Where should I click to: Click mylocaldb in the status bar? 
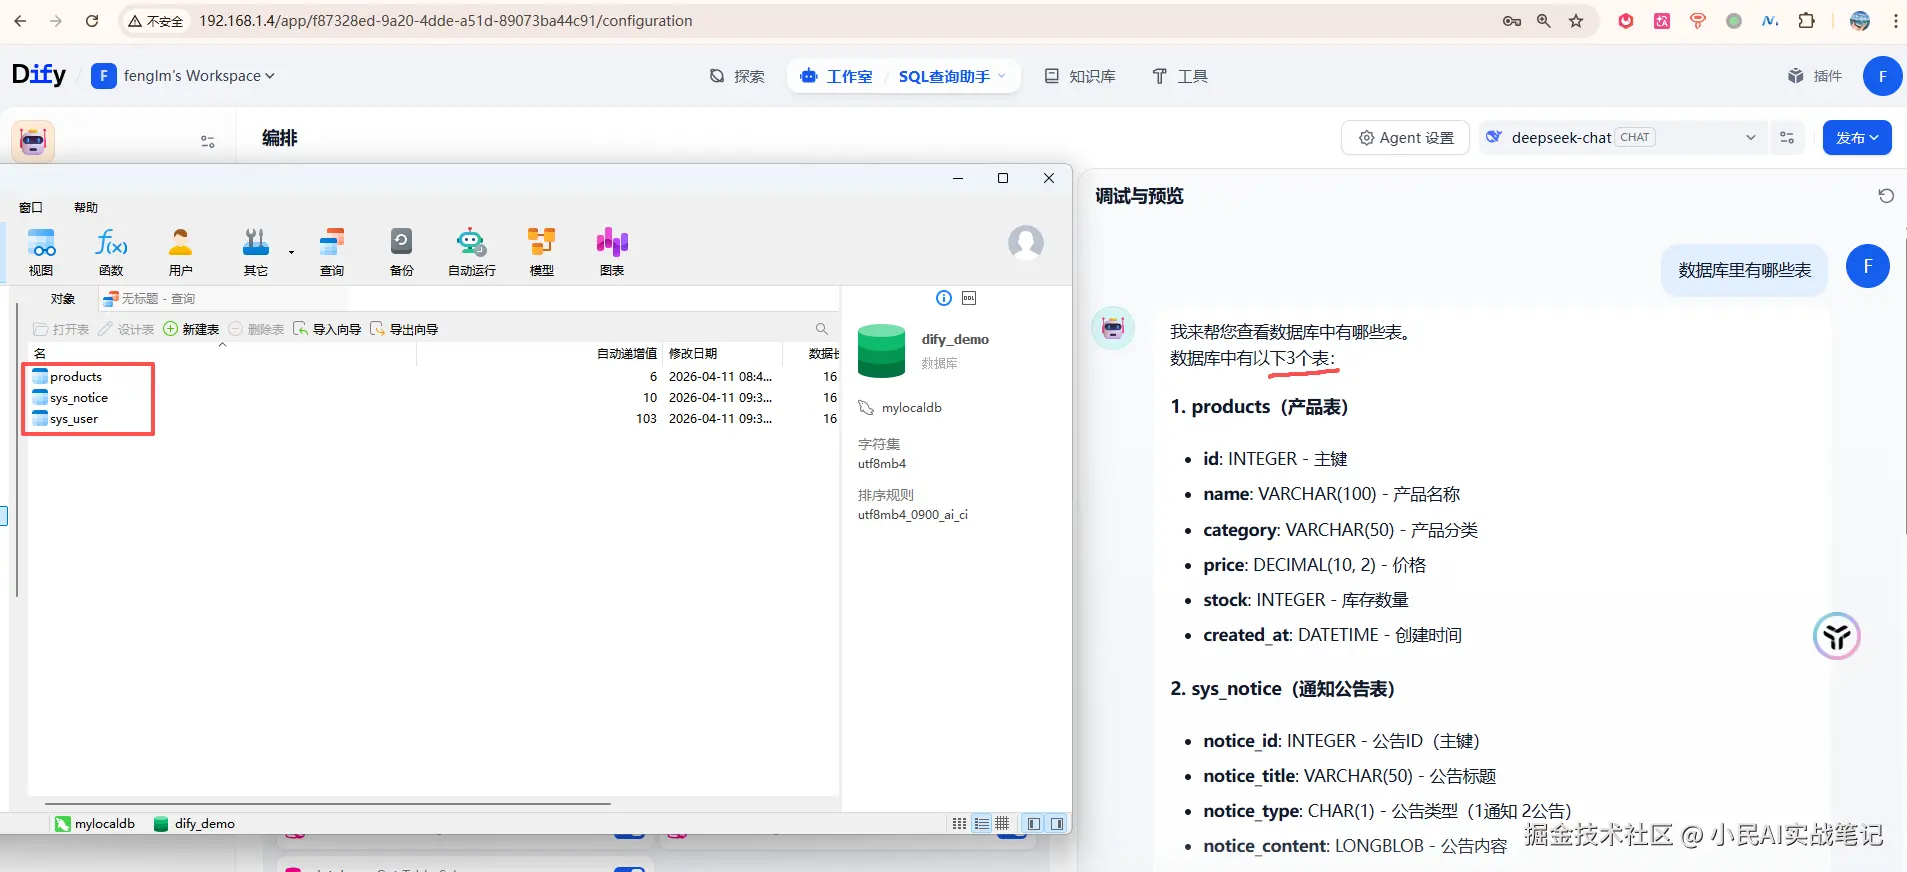(x=95, y=824)
